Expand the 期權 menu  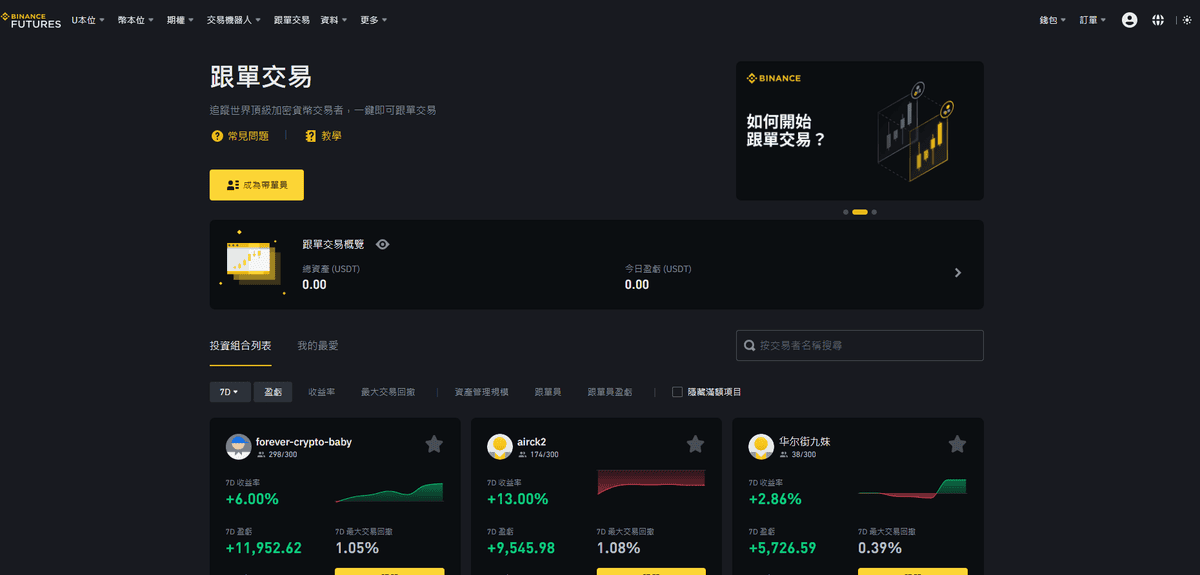point(180,20)
